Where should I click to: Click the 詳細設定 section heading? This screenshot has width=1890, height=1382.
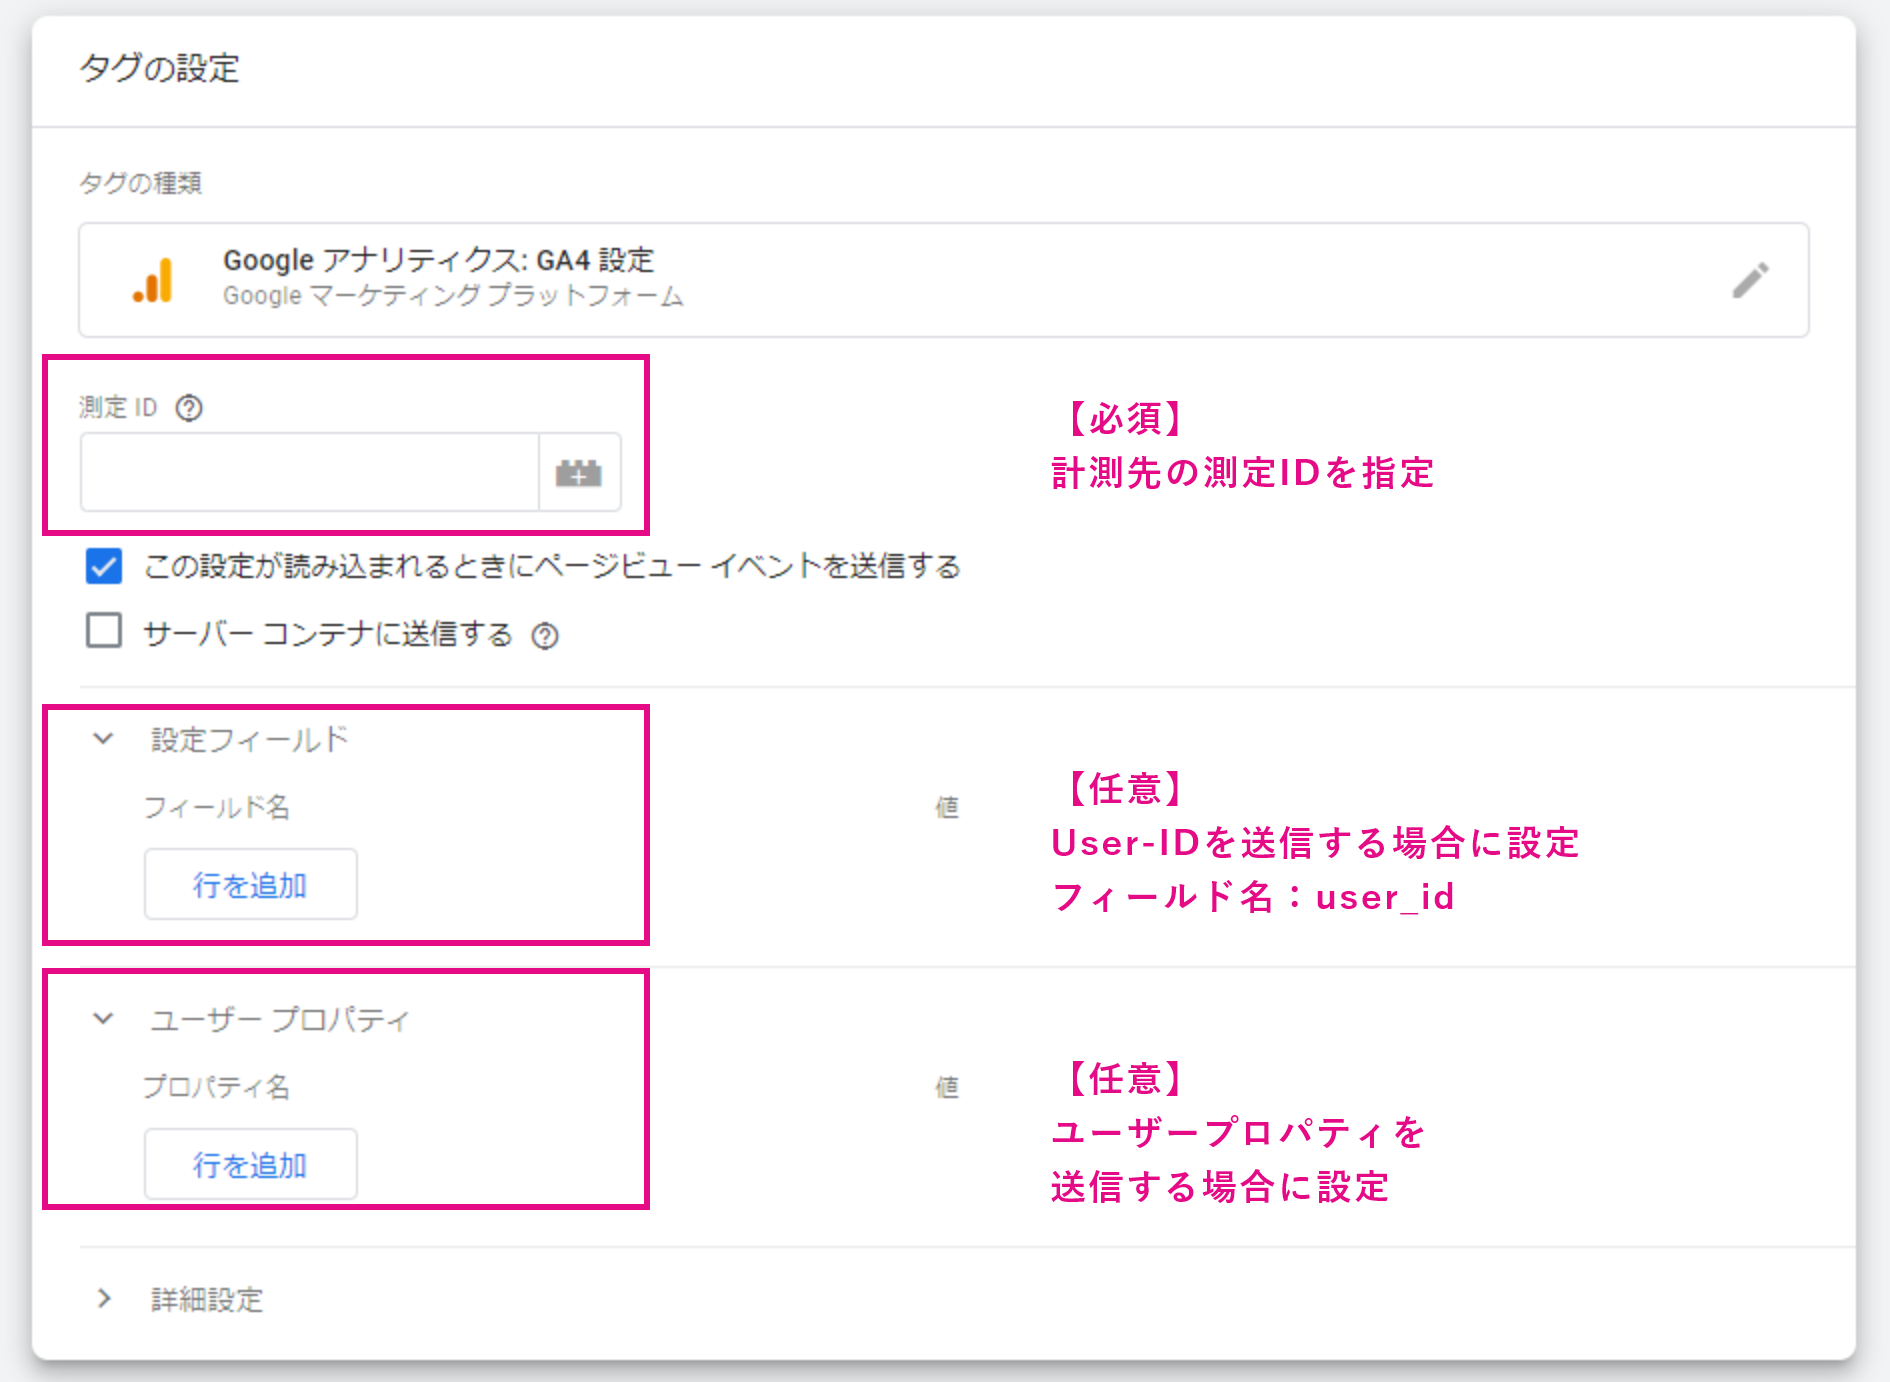coord(207,1300)
